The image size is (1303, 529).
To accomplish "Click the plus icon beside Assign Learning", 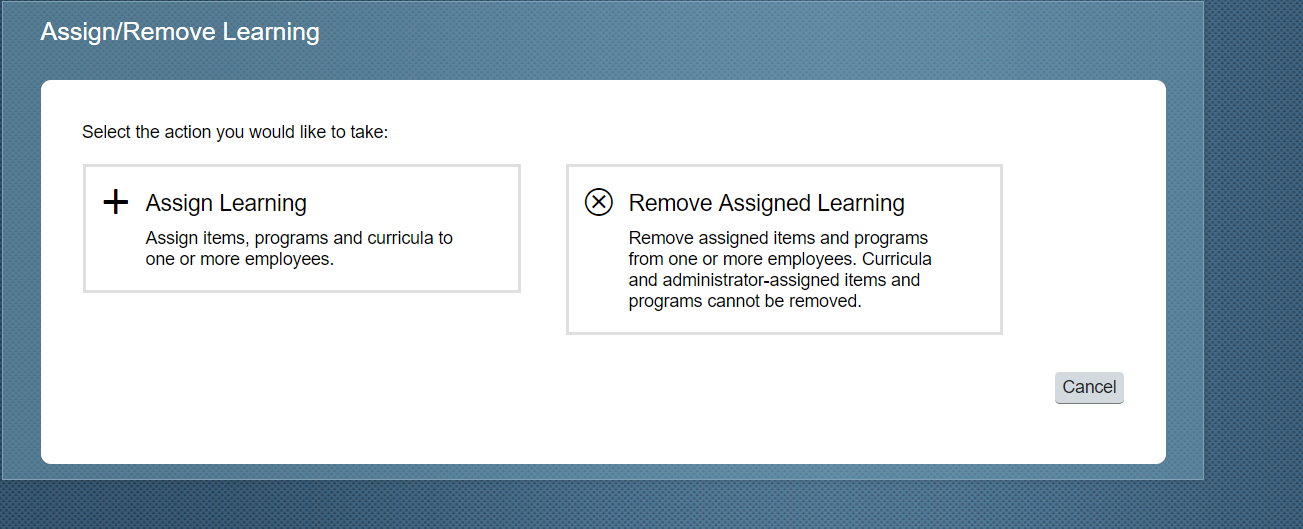I will [116, 203].
